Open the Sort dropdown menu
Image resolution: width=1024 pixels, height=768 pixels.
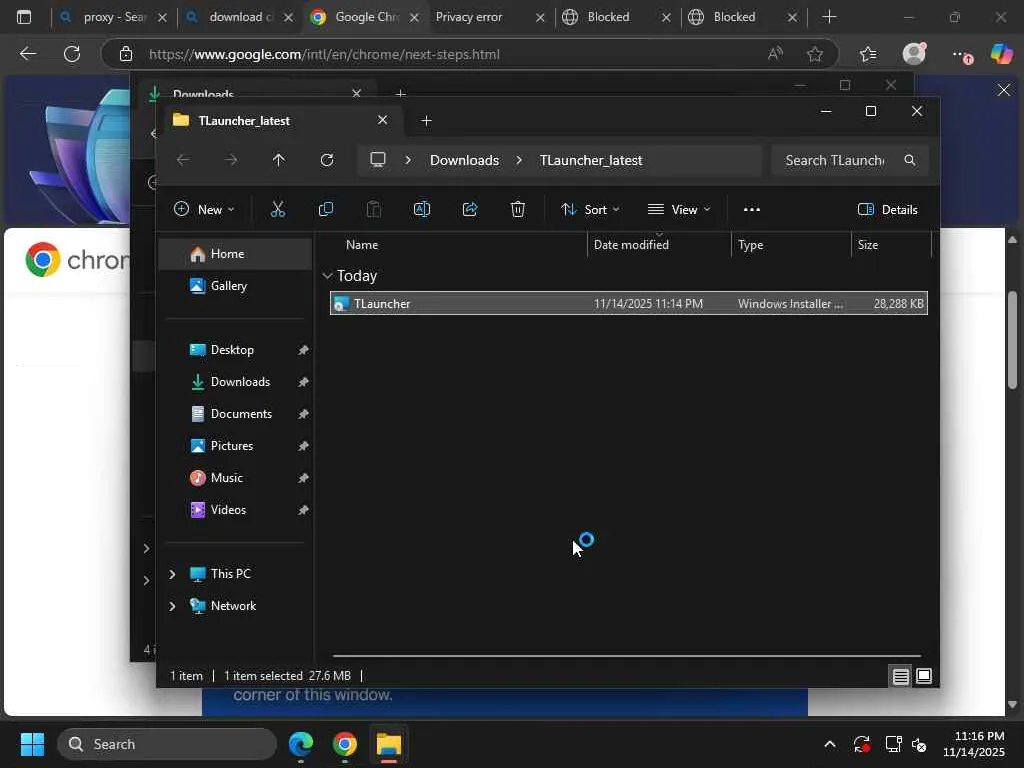point(590,209)
